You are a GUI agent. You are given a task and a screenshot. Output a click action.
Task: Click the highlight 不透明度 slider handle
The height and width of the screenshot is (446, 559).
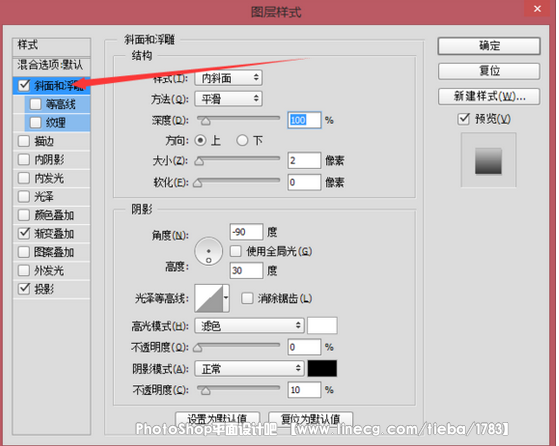click(x=198, y=348)
